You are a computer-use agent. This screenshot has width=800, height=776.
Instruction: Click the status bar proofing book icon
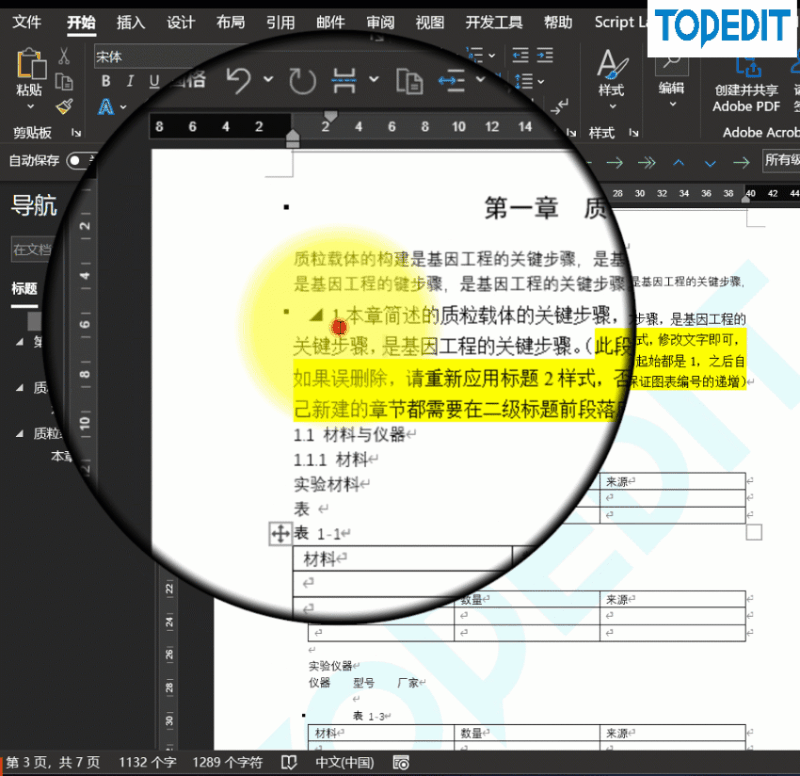[x=289, y=762]
